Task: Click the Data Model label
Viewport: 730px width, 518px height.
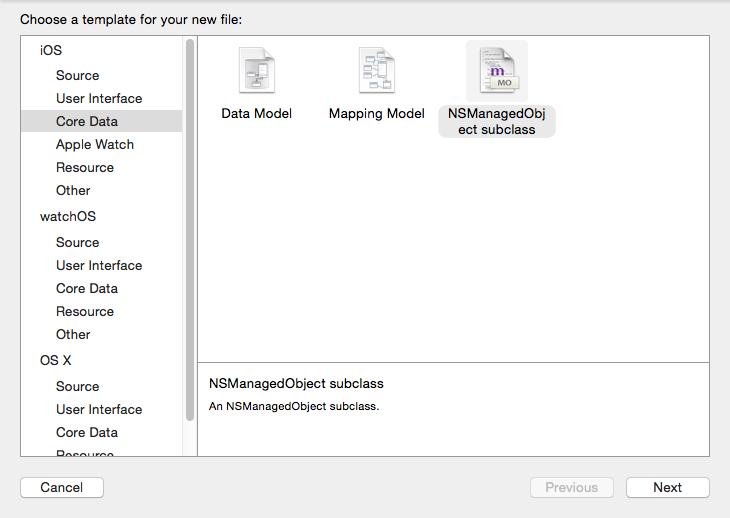Action: [x=257, y=114]
